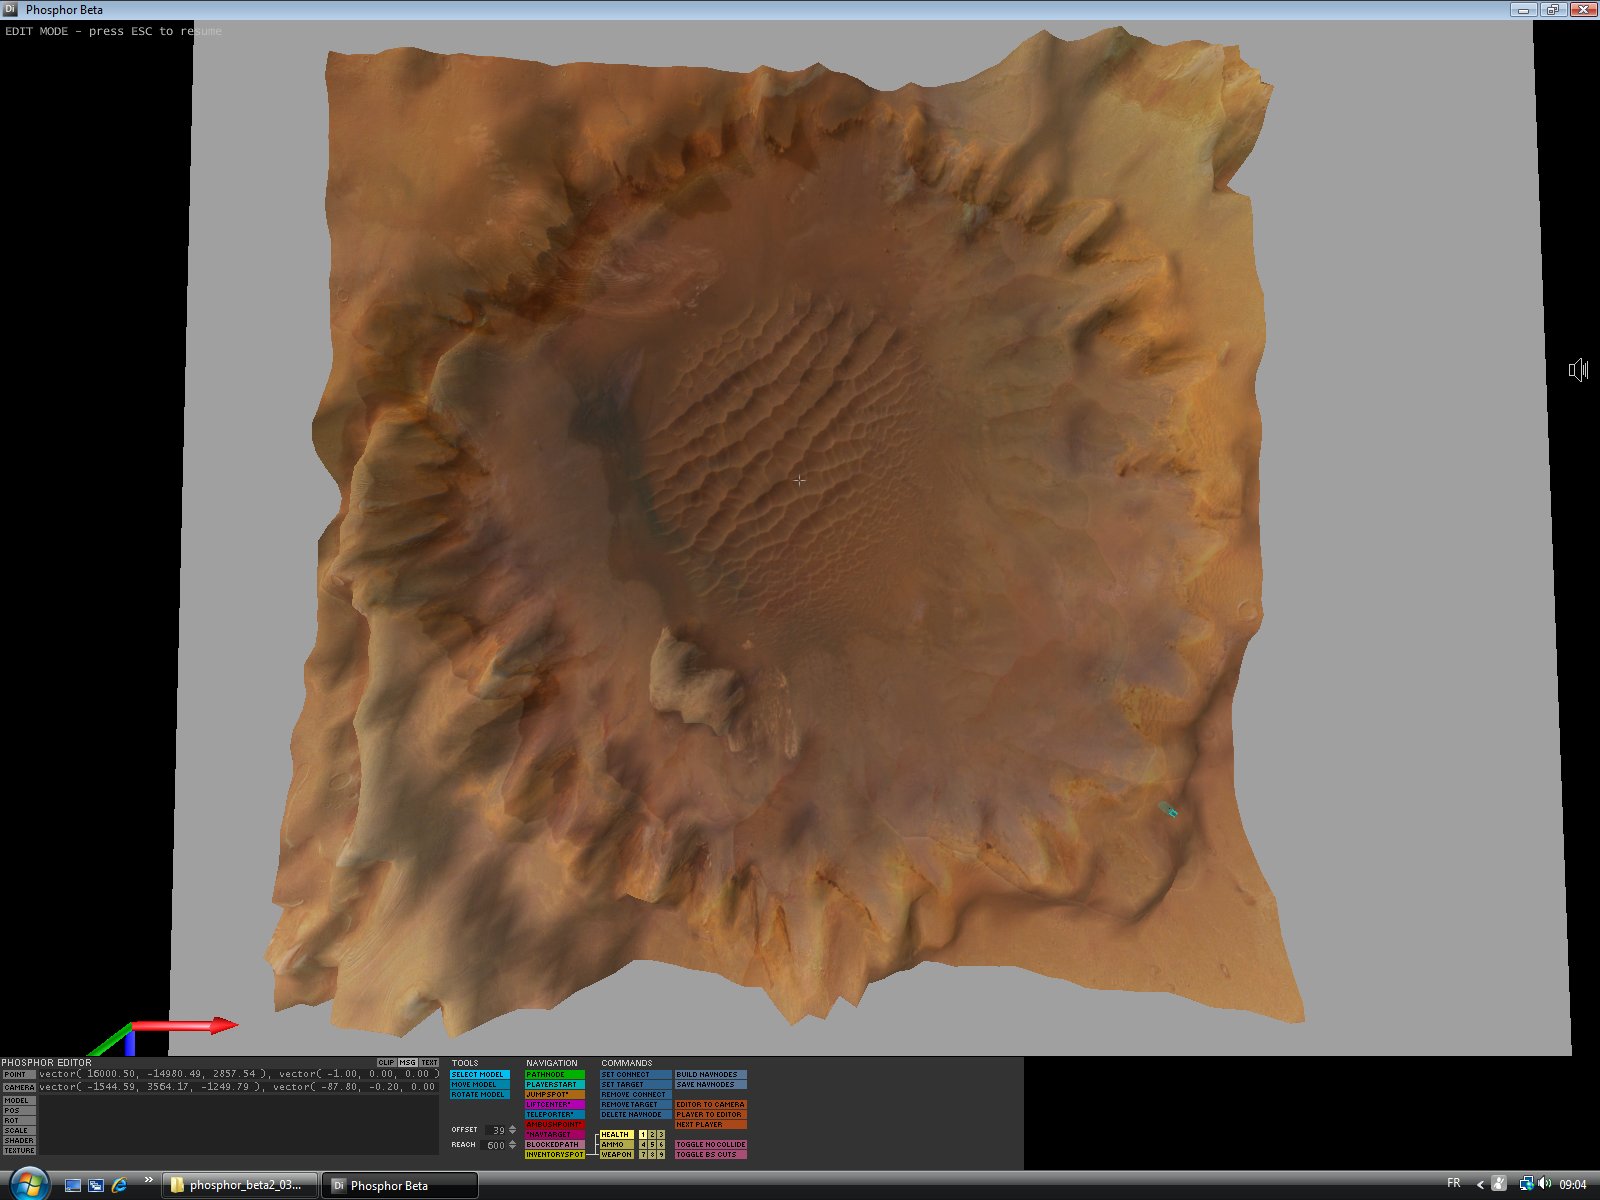The image size is (1600, 1200).
Task: Click the POINT label button
Action: (18, 1074)
